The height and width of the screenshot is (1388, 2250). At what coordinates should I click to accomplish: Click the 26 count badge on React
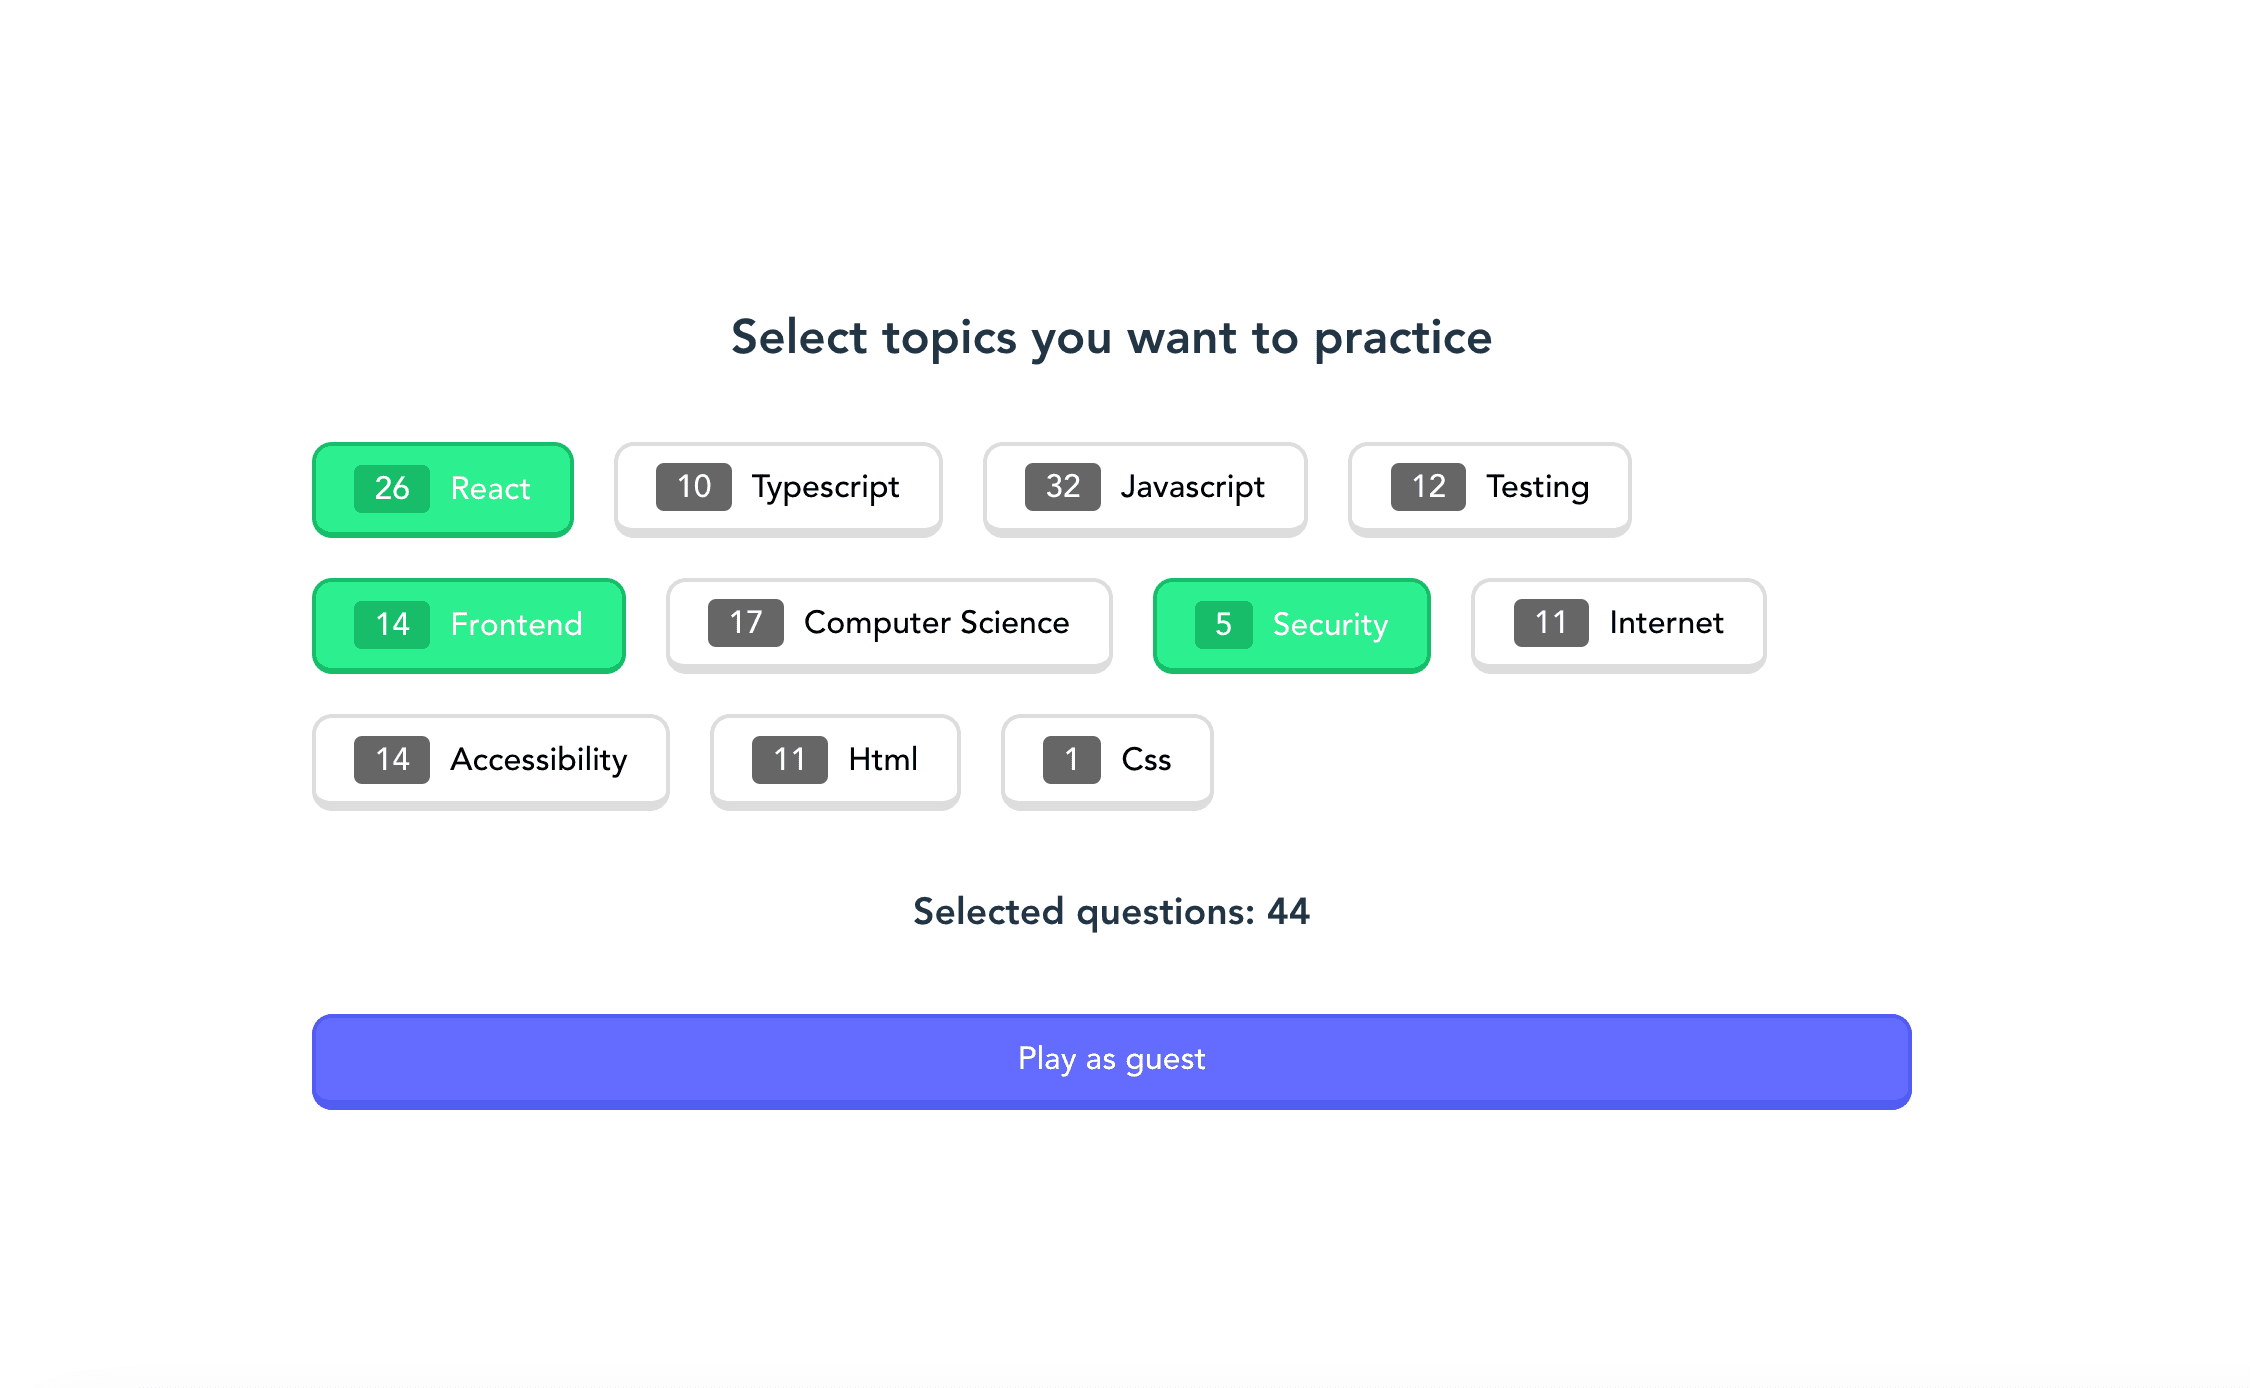tap(392, 489)
